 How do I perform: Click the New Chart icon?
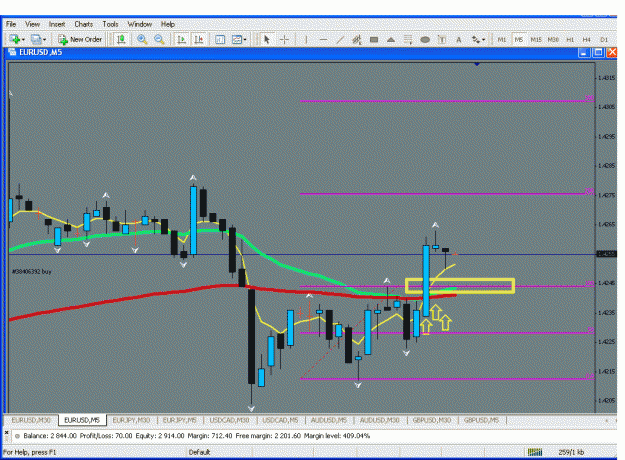click(x=15, y=39)
